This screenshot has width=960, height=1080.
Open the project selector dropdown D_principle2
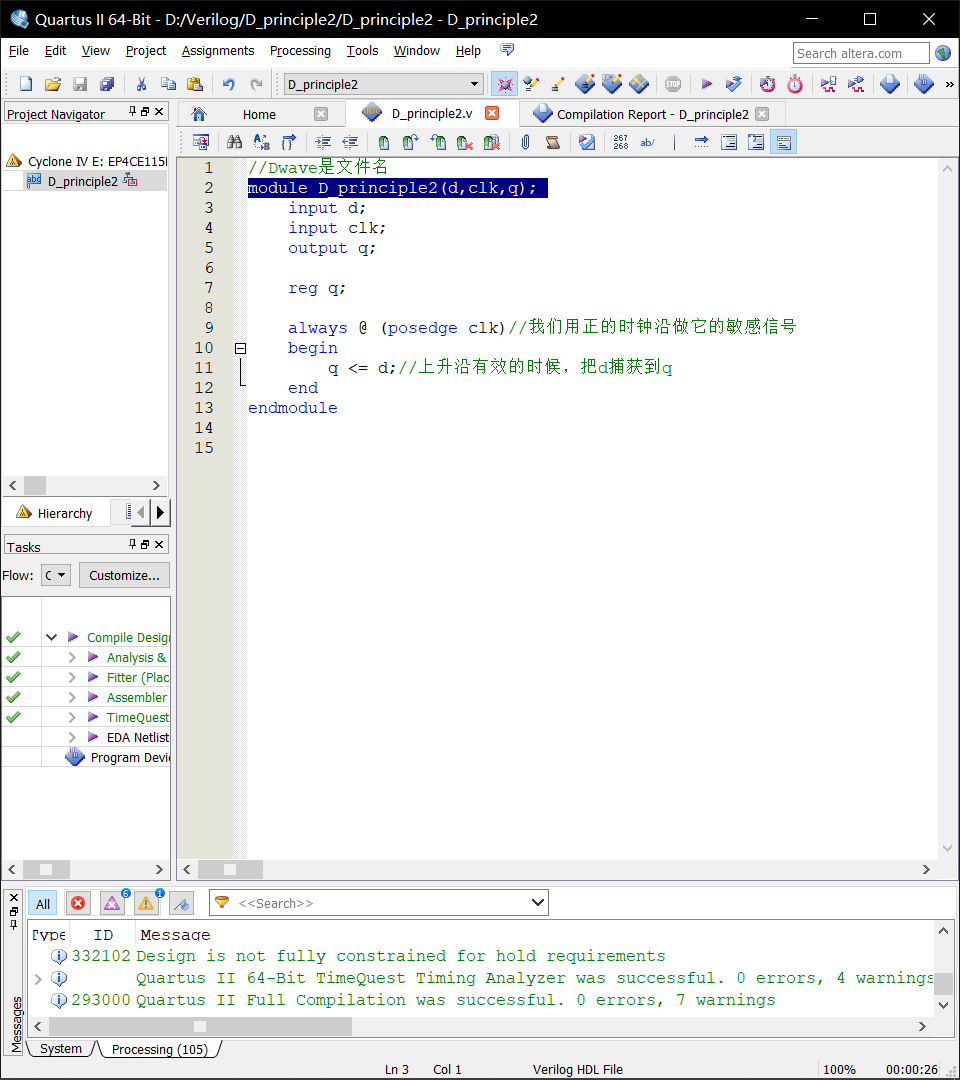(x=384, y=84)
